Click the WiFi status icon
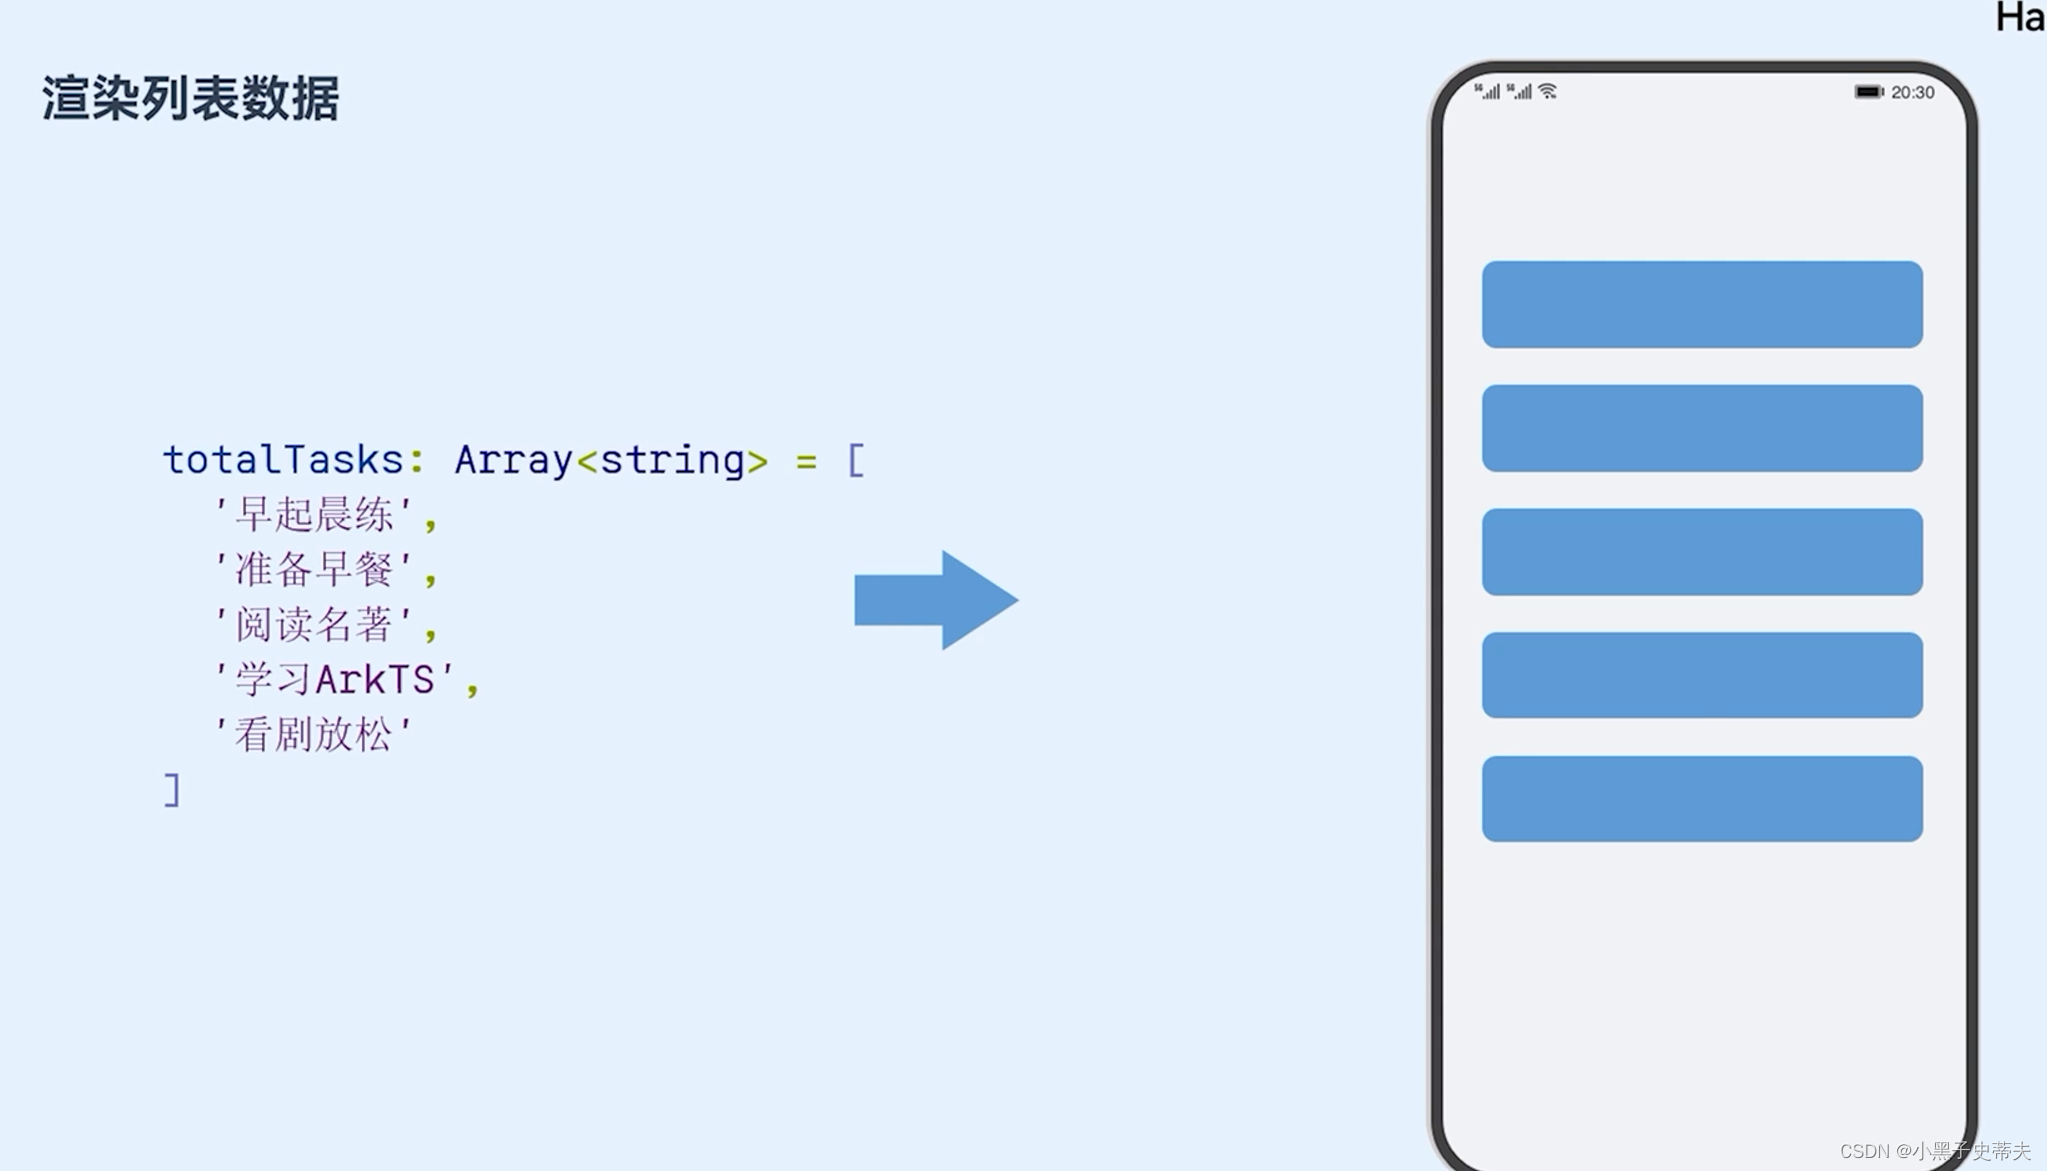 tap(1551, 91)
